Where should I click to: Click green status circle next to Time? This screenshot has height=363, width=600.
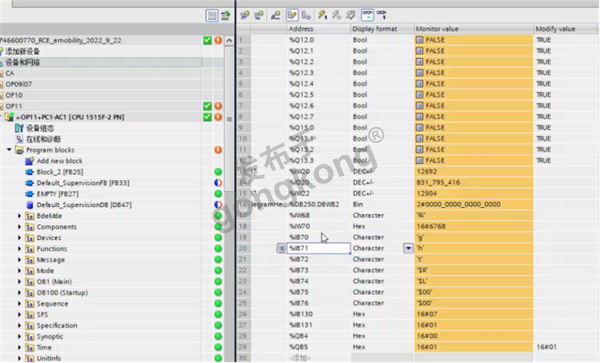click(218, 347)
